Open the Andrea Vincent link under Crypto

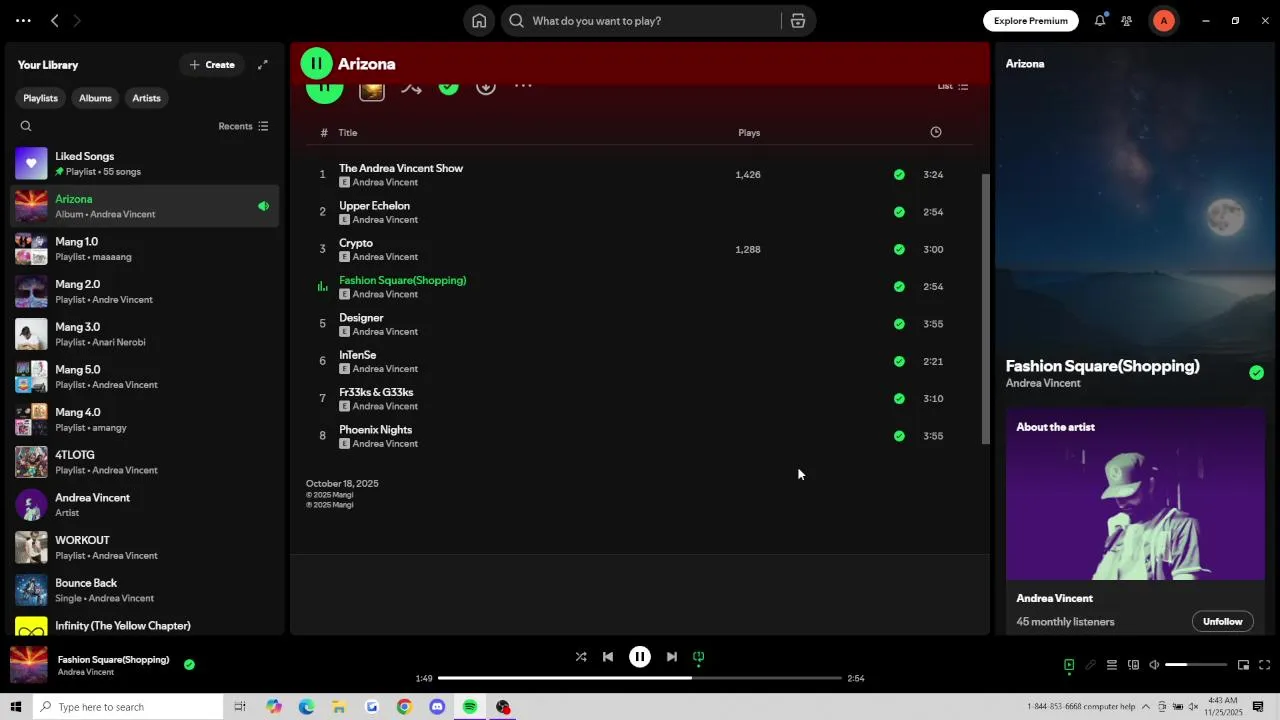tap(385, 257)
